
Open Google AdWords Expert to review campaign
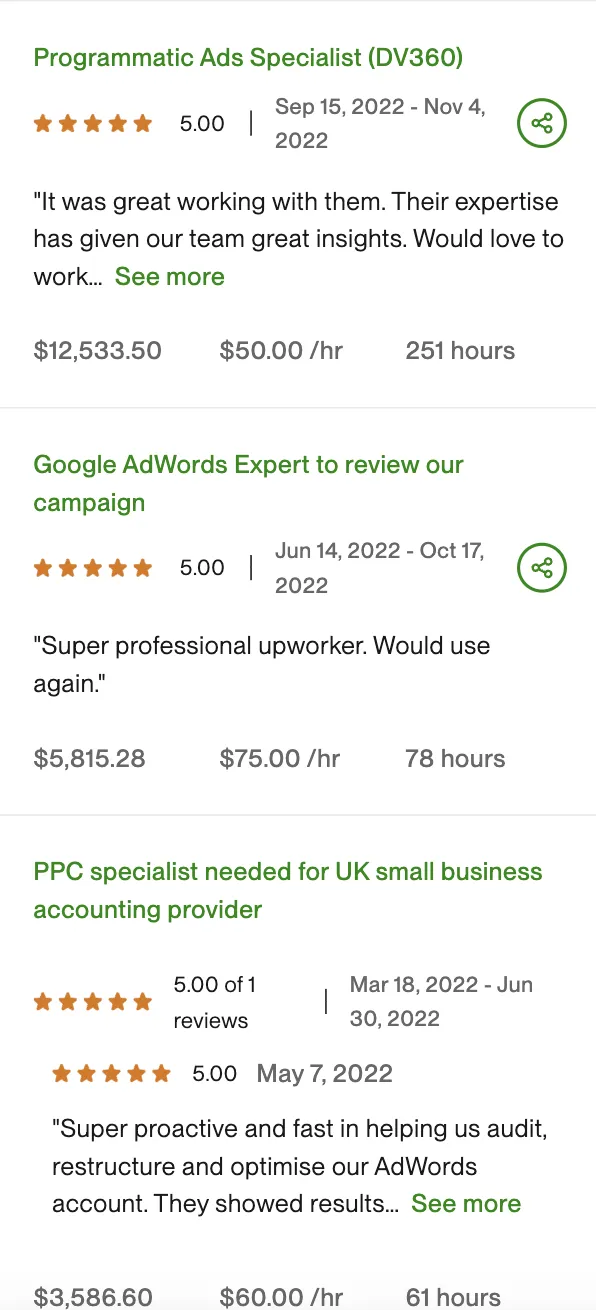pyautogui.click(x=249, y=484)
